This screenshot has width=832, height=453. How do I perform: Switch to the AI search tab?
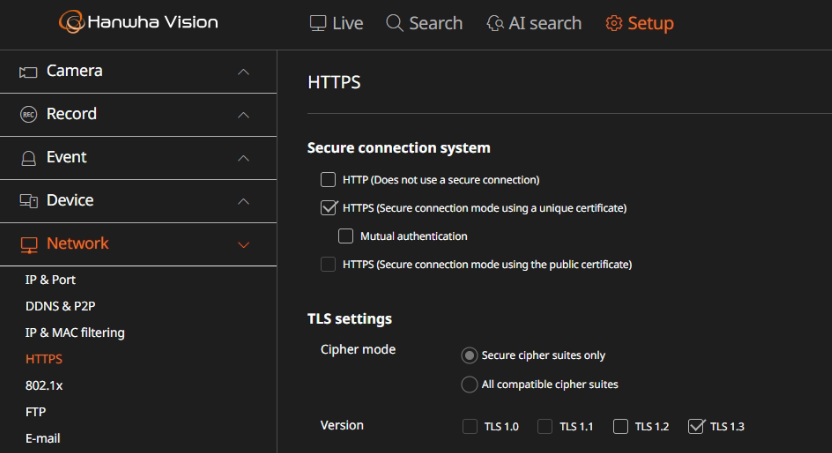[x=534, y=23]
